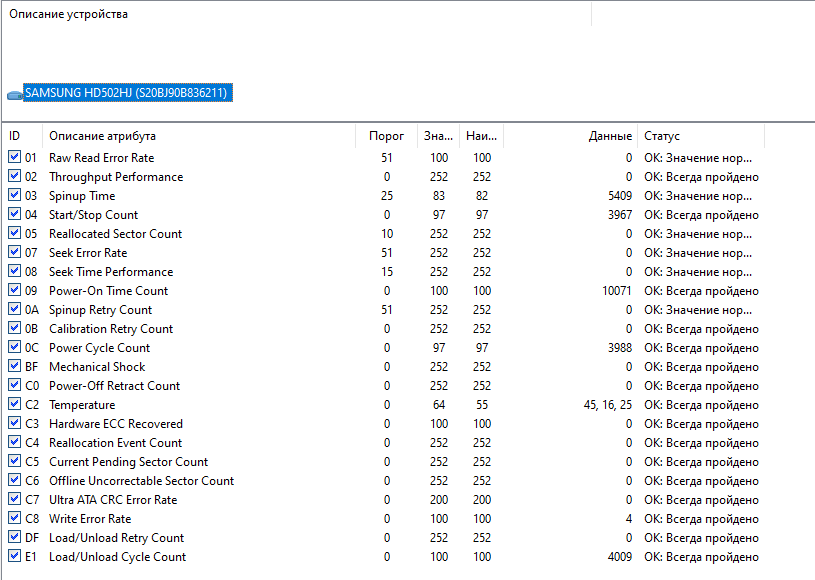The height and width of the screenshot is (580, 815).
Task: Sort by the ID column header
Action: pyautogui.click(x=22, y=136)
